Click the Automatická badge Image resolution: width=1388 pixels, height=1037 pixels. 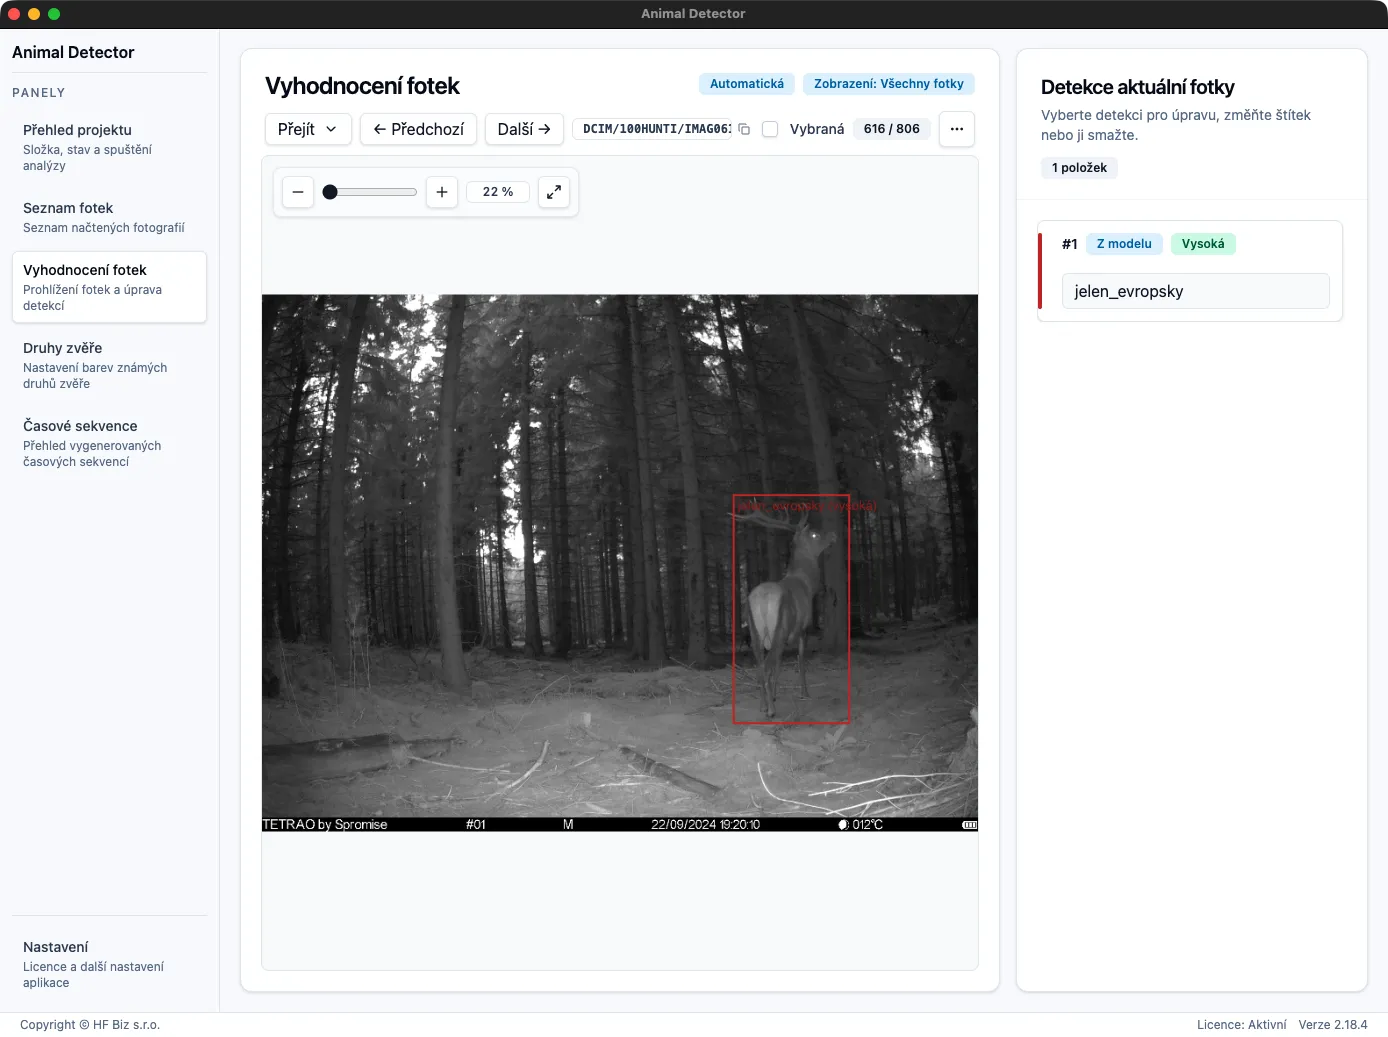point(747,84)
